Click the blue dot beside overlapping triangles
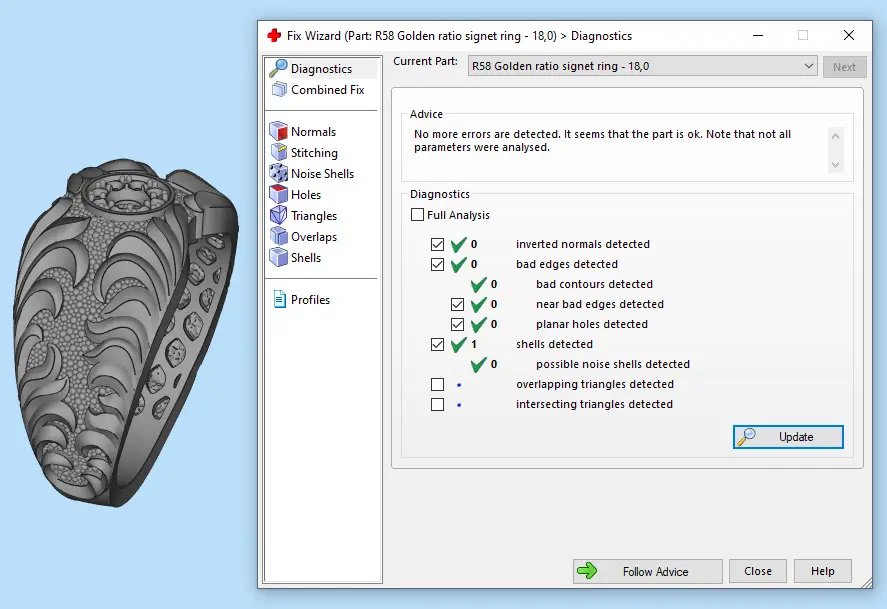Viewport: 887px width, 609px height. pyautogui.click(x=459, y=385)
